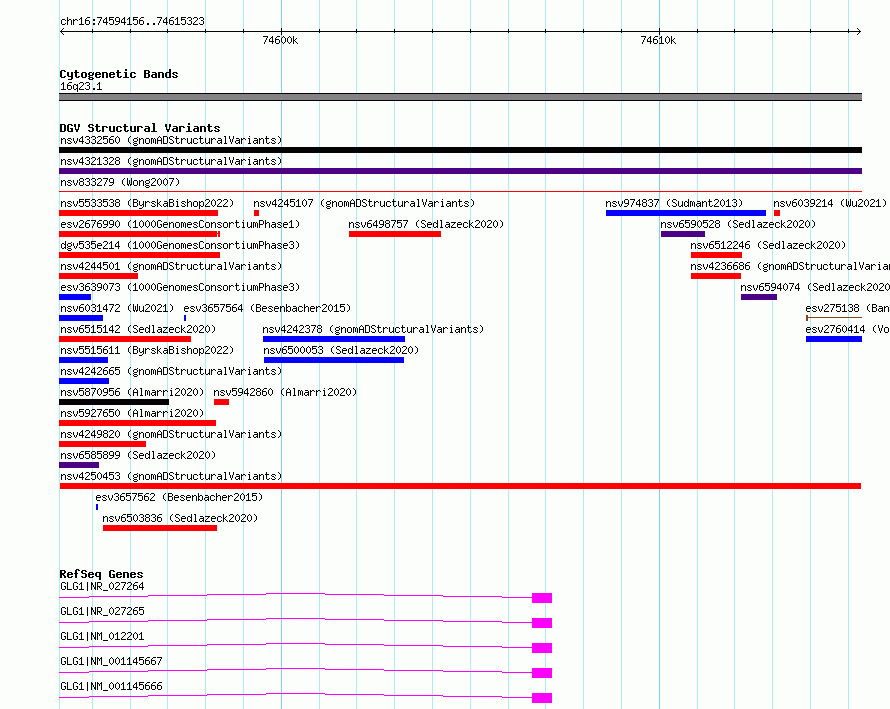Click nsv4236686 gnomAD label
The height and width of the screenshot is (709, 890).
click(790, 266)
